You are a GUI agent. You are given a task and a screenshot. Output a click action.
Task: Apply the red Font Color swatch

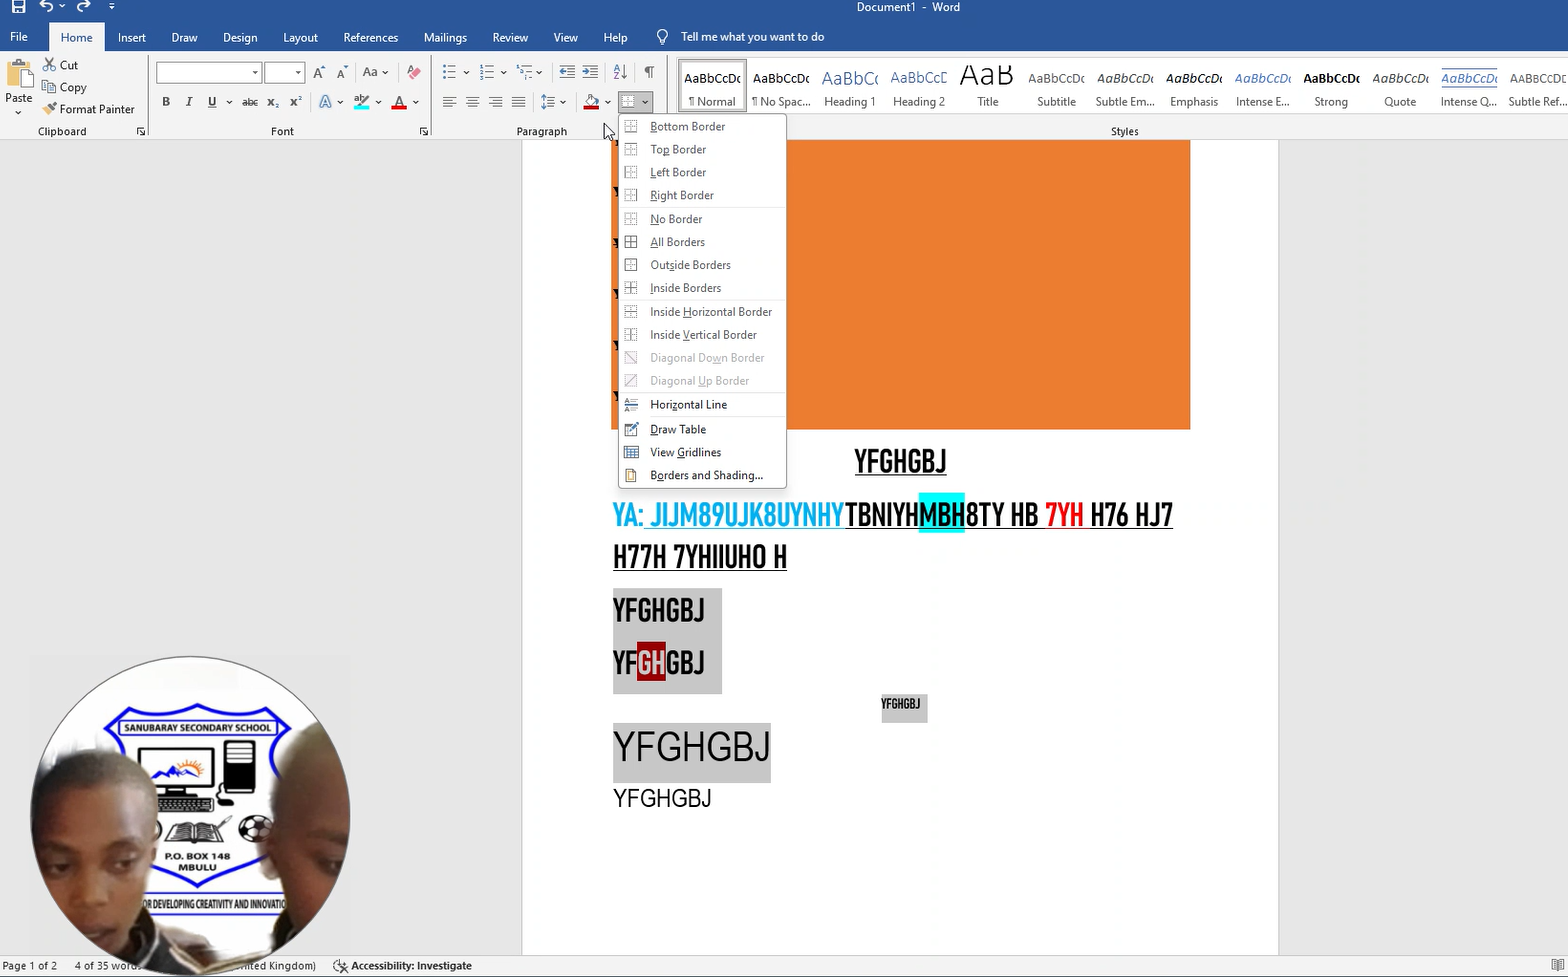pyautogui.click(x=399, y=102)
